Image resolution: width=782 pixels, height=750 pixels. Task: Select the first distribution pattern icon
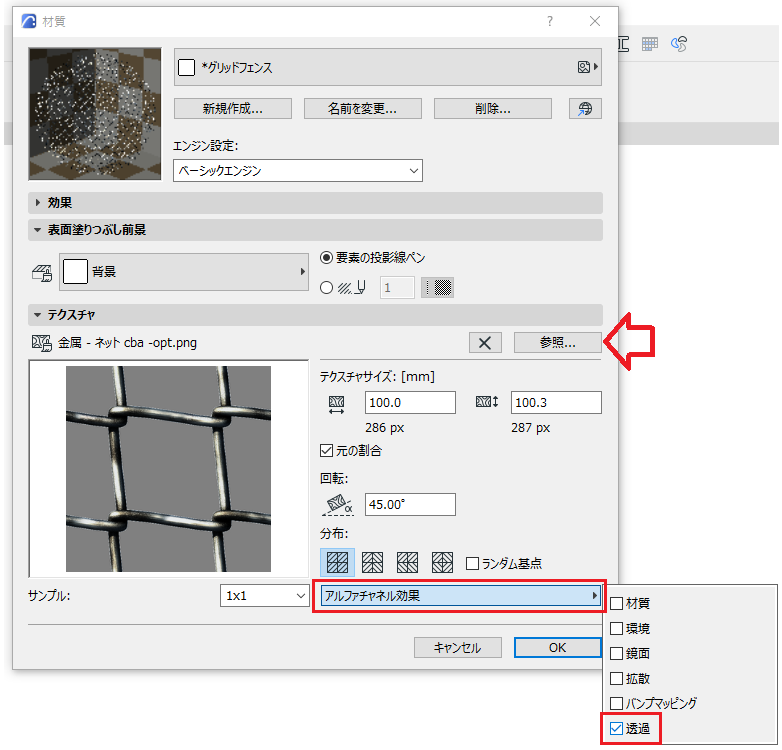(337, 562)
